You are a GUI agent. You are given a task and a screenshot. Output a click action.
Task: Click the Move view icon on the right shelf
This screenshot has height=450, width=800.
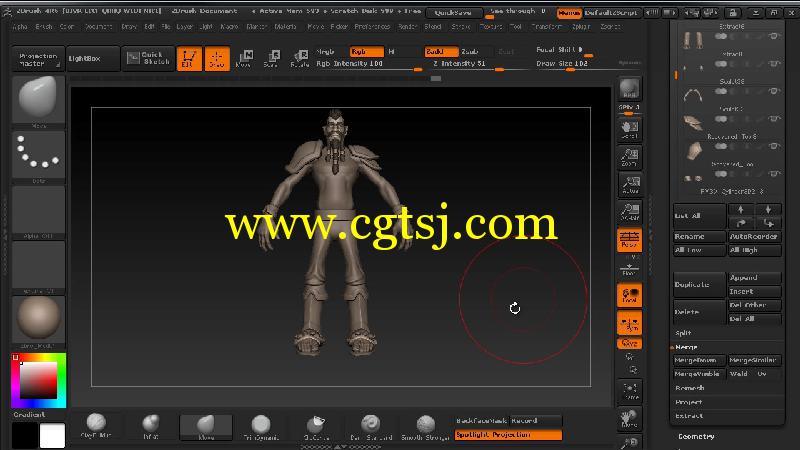630,418
